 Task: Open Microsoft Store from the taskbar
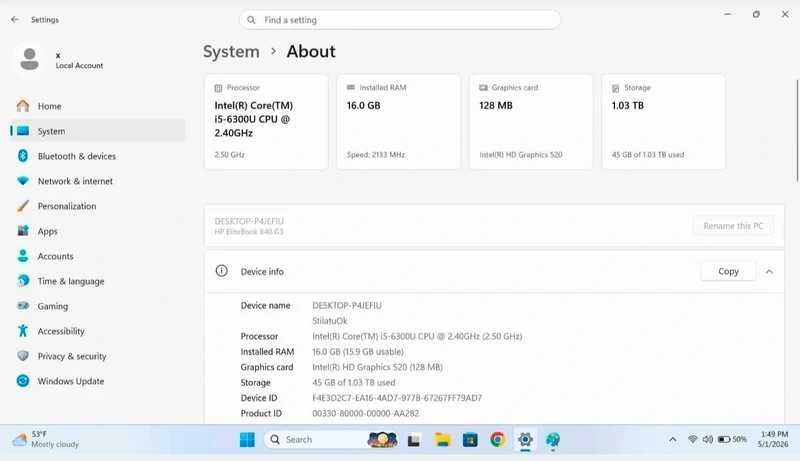click(470, 440)
